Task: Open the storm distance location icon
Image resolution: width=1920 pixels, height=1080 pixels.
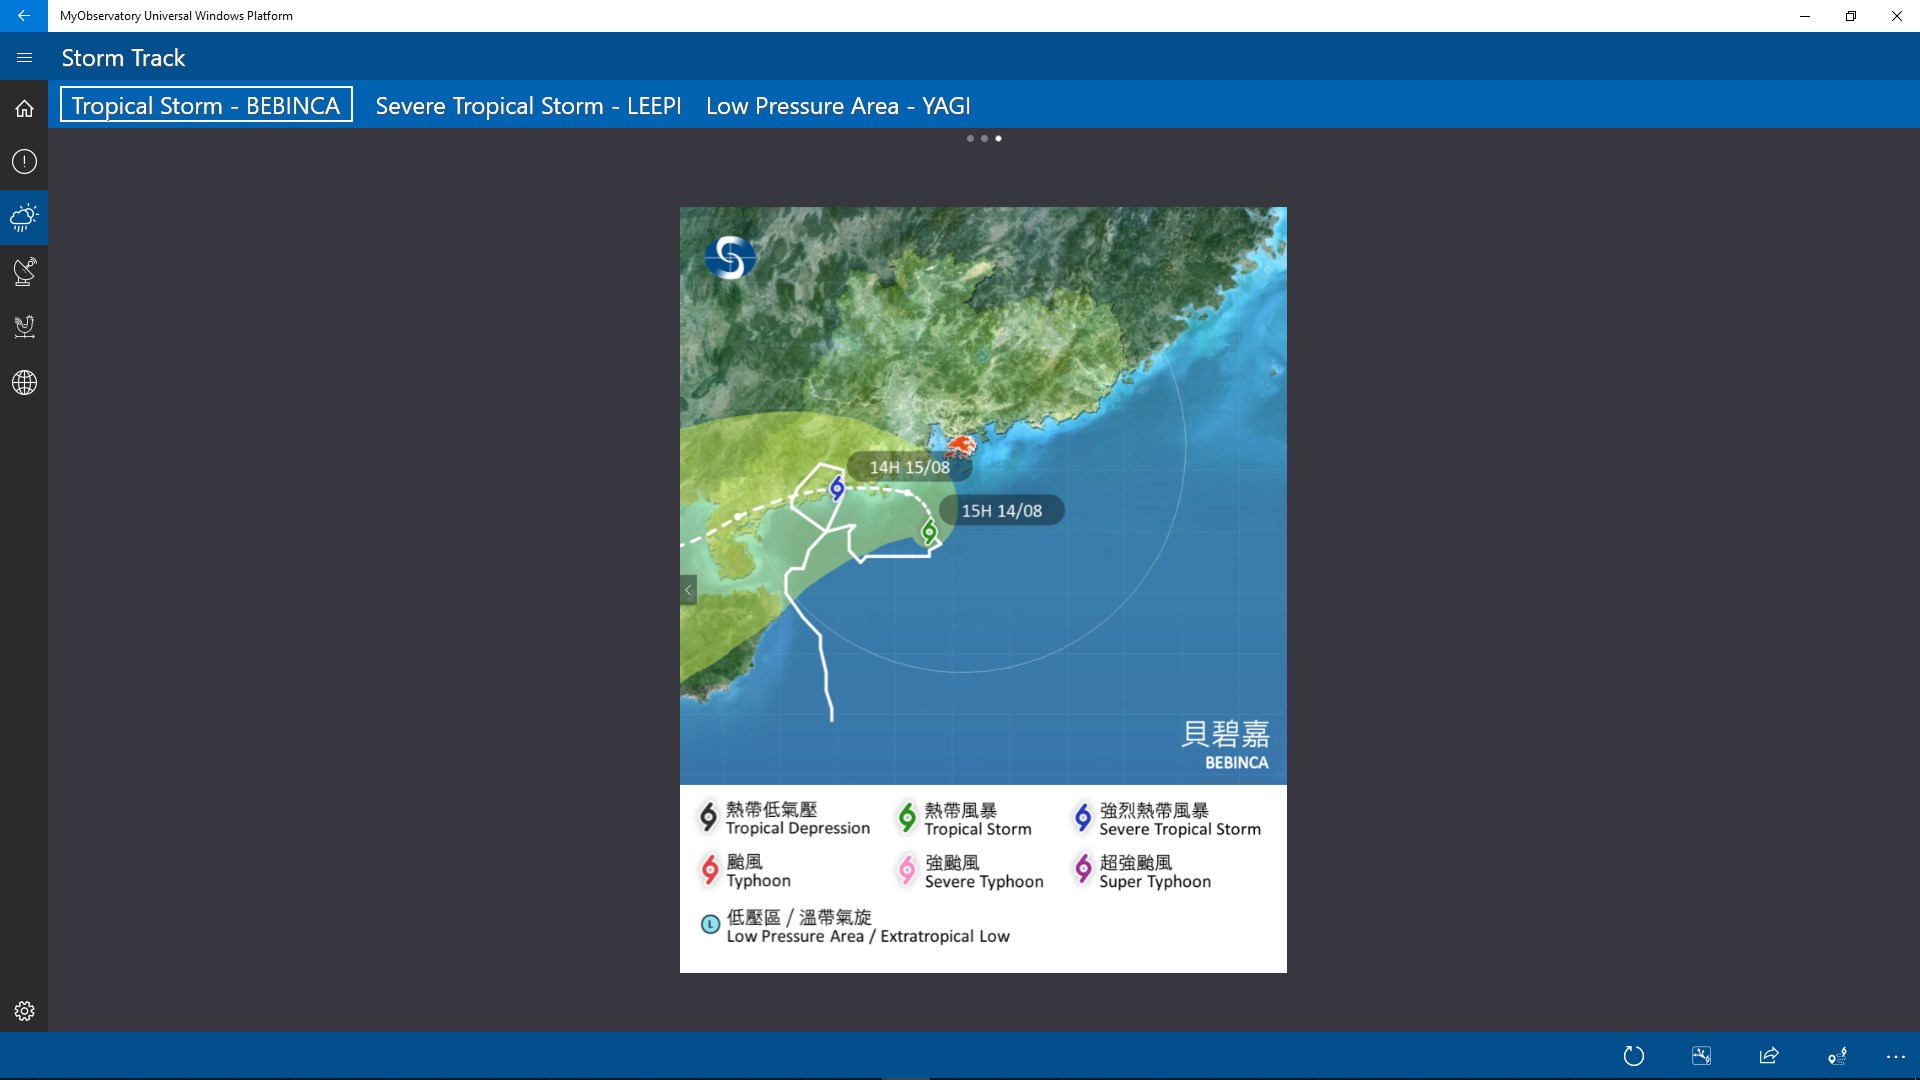Action: 1837,1056
